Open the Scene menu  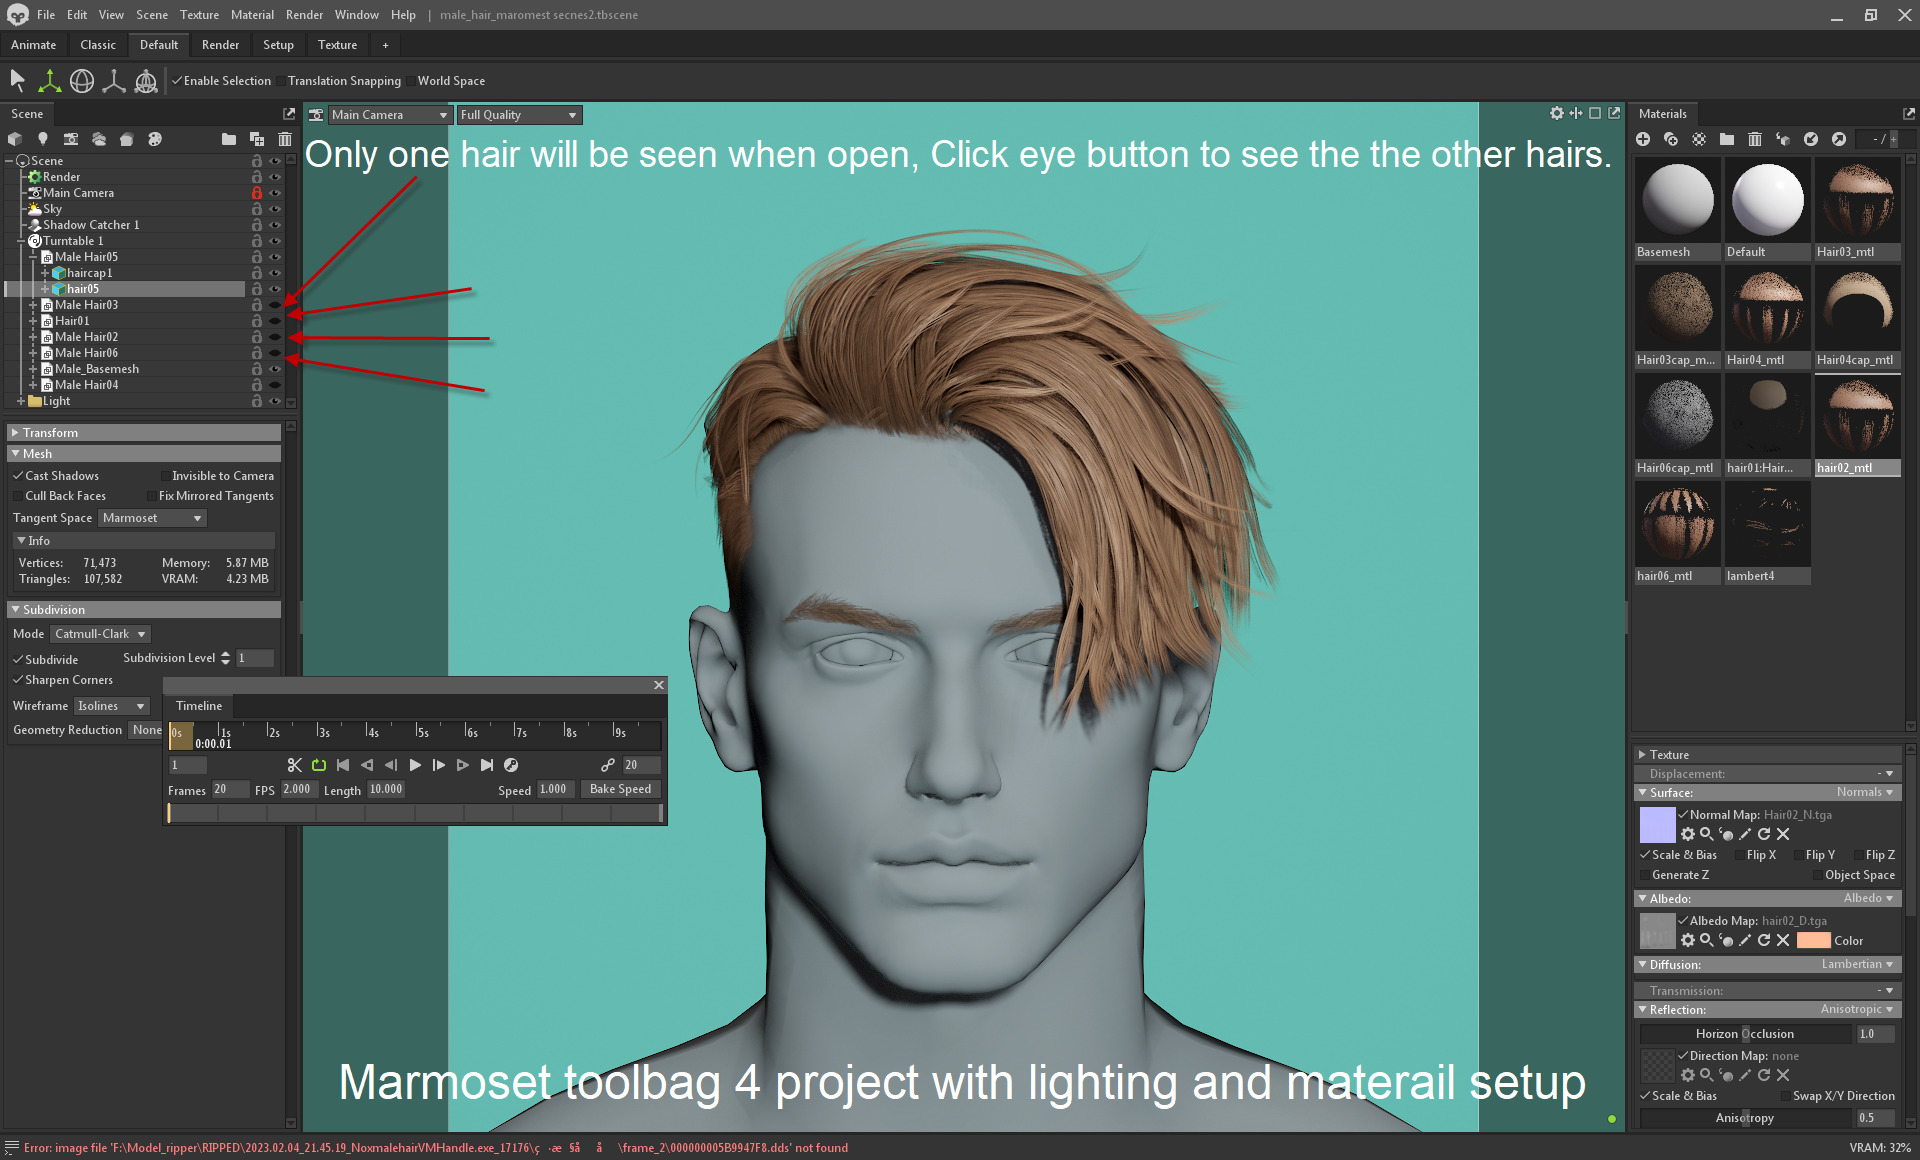152,15
